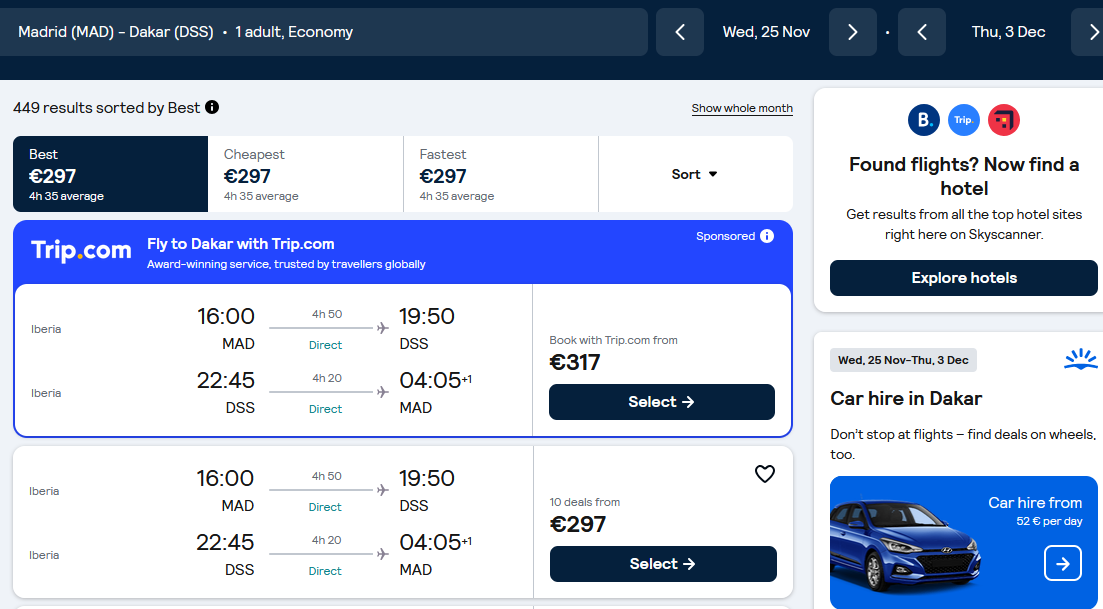Click the Trip. round logo icon
Viewport: 1103px width, 609px height.
click(964, 120)
